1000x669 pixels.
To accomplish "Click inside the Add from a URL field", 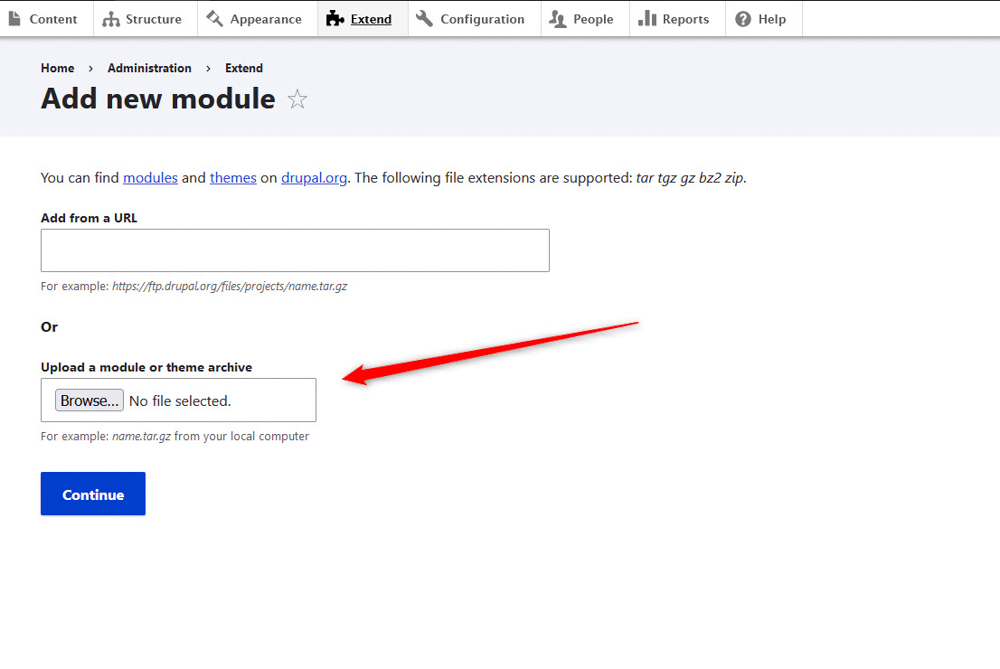I will pyautogui.click(x=294, y=250).
